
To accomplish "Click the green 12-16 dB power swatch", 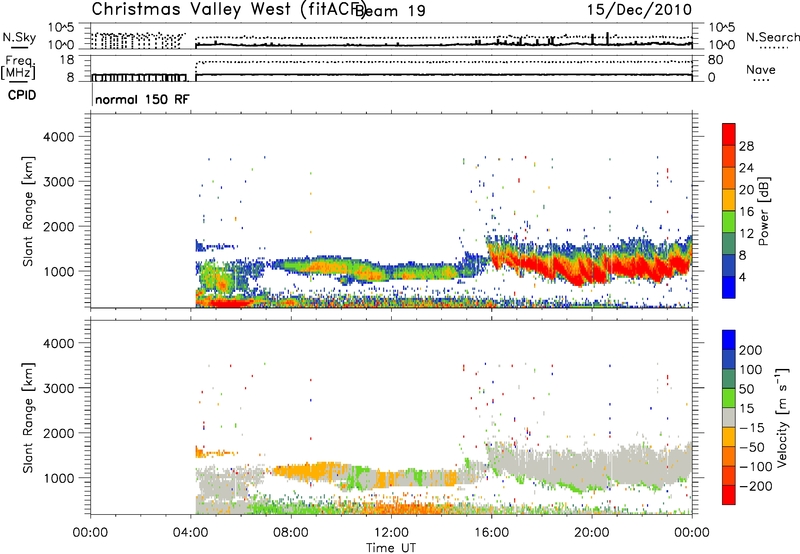I will click(729, 222).
